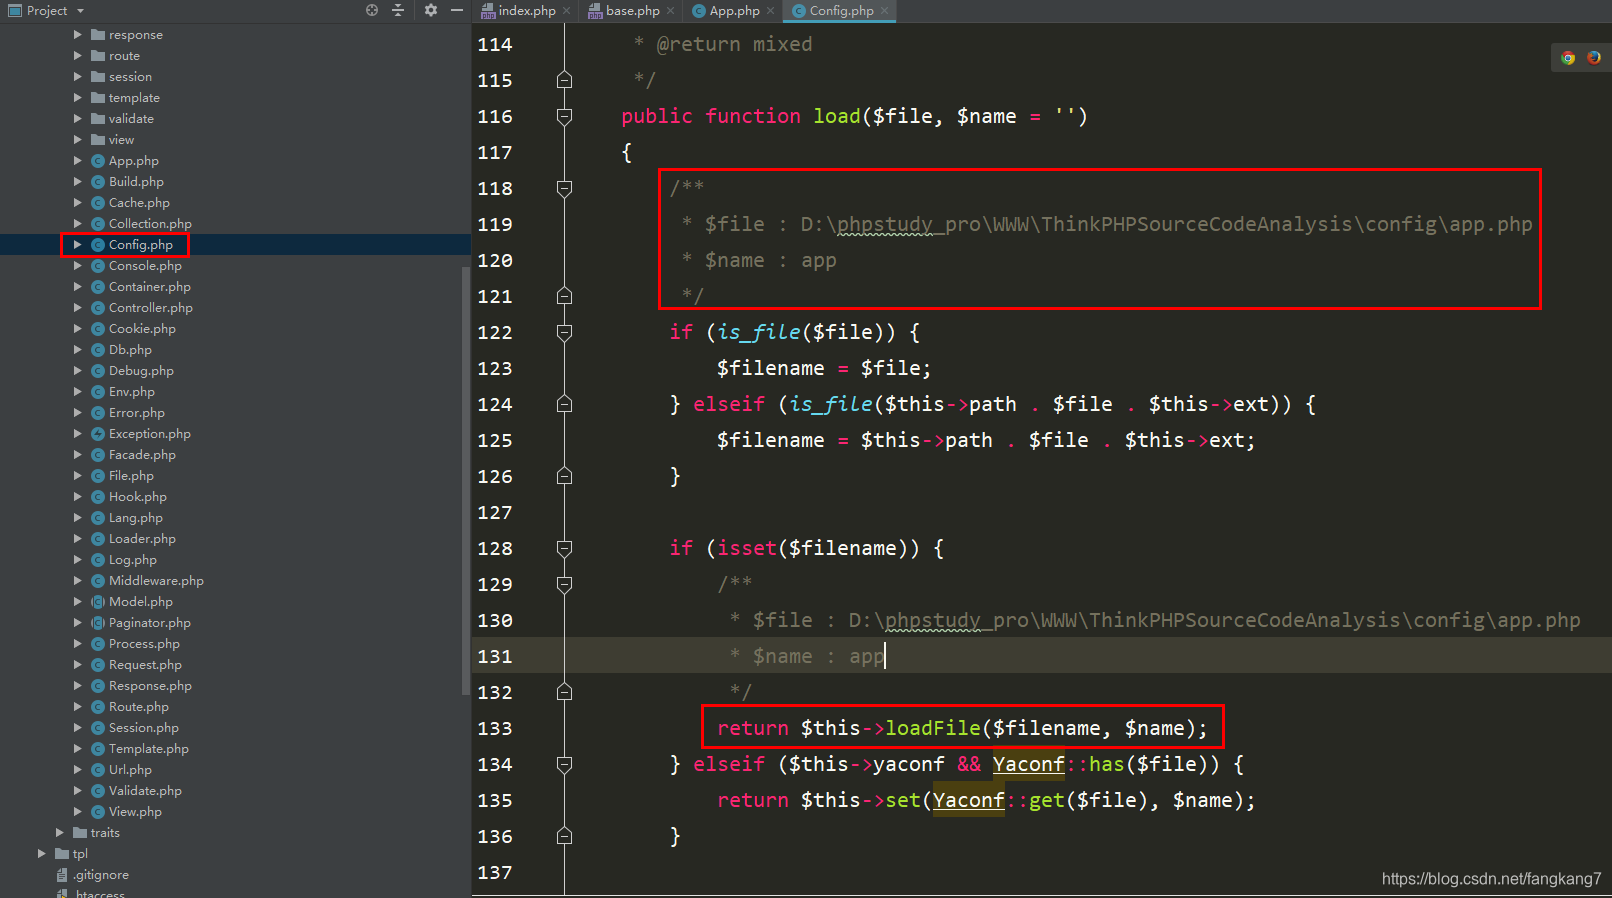Fold the elseif block at line 124
Screen dimensions: 1612x898
click(x=564, y=405)
